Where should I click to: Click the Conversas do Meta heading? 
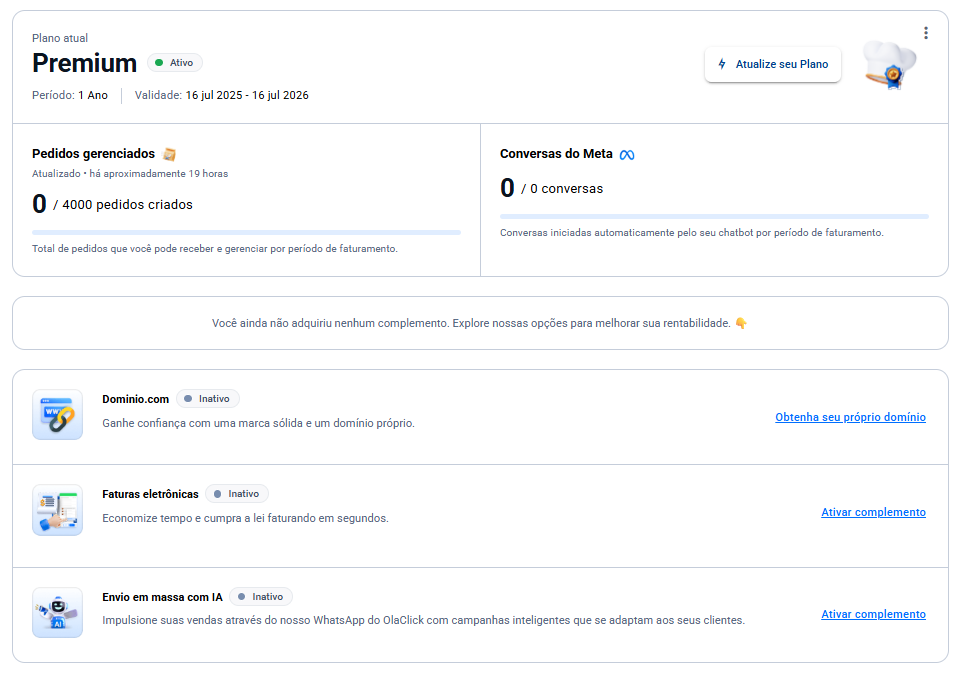pyautogui.click(x=556, y=154)
